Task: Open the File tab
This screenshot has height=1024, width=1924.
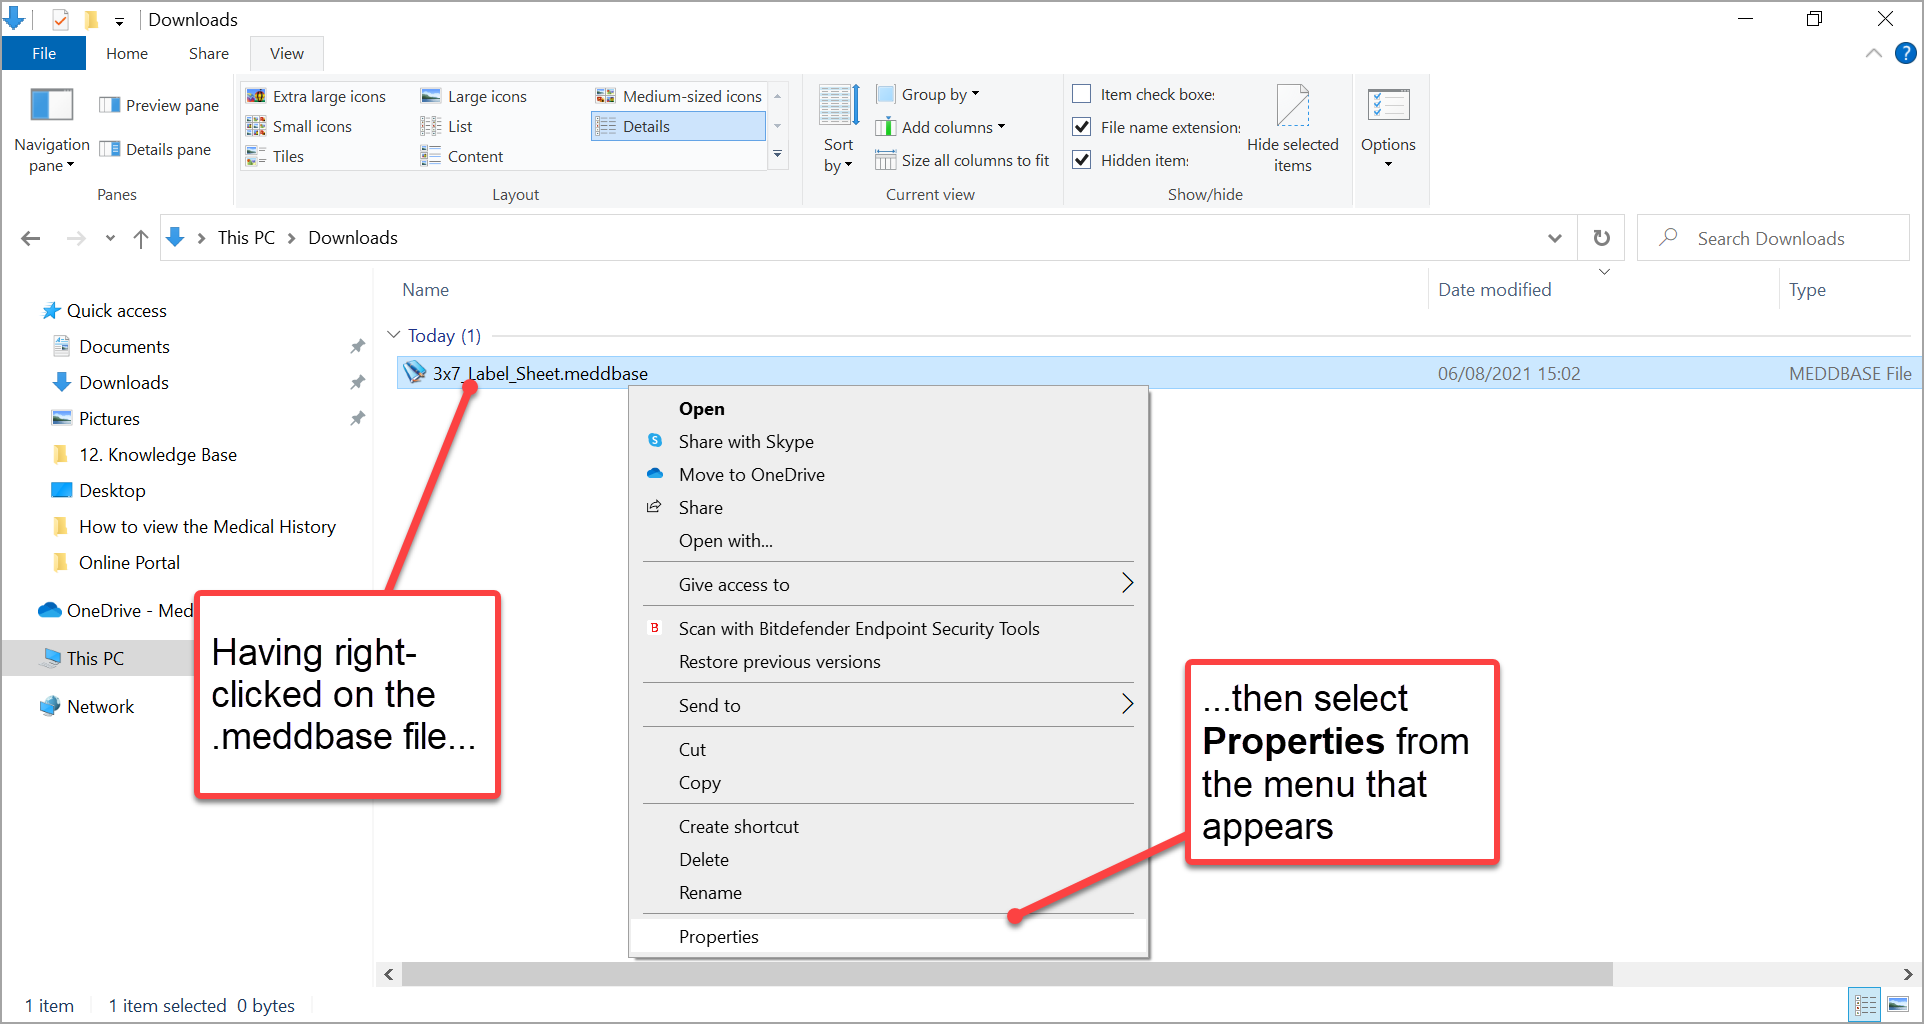Action: tap(44, 54)
